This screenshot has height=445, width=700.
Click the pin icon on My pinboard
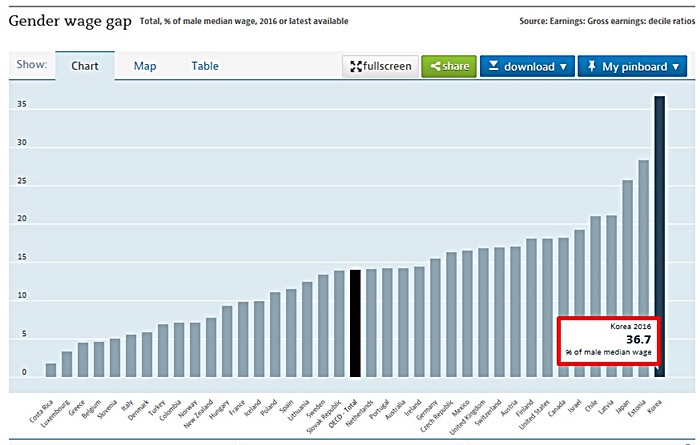pos(591,67)
